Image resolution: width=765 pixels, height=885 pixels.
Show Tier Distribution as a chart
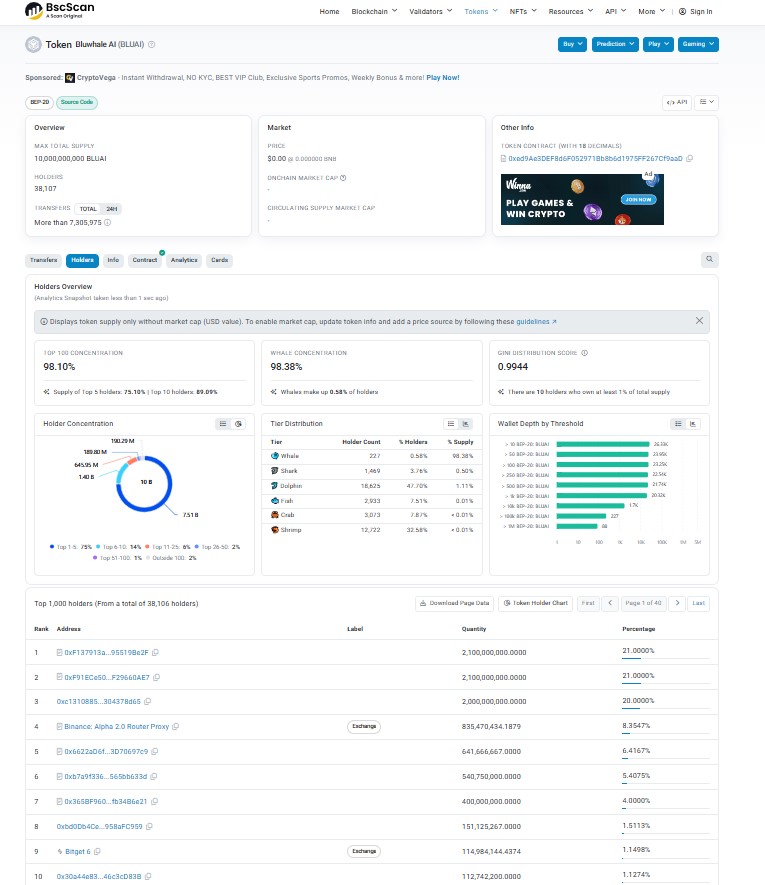[466, 424]
